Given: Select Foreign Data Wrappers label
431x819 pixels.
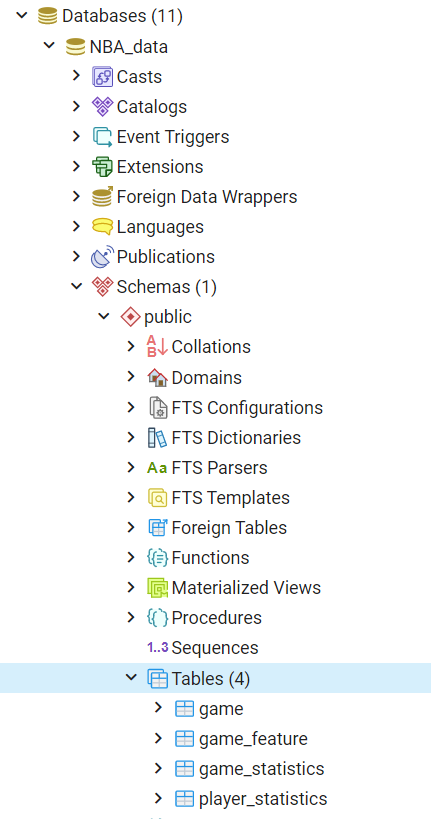Looking at the screenshot, I should tap(207, 197).
